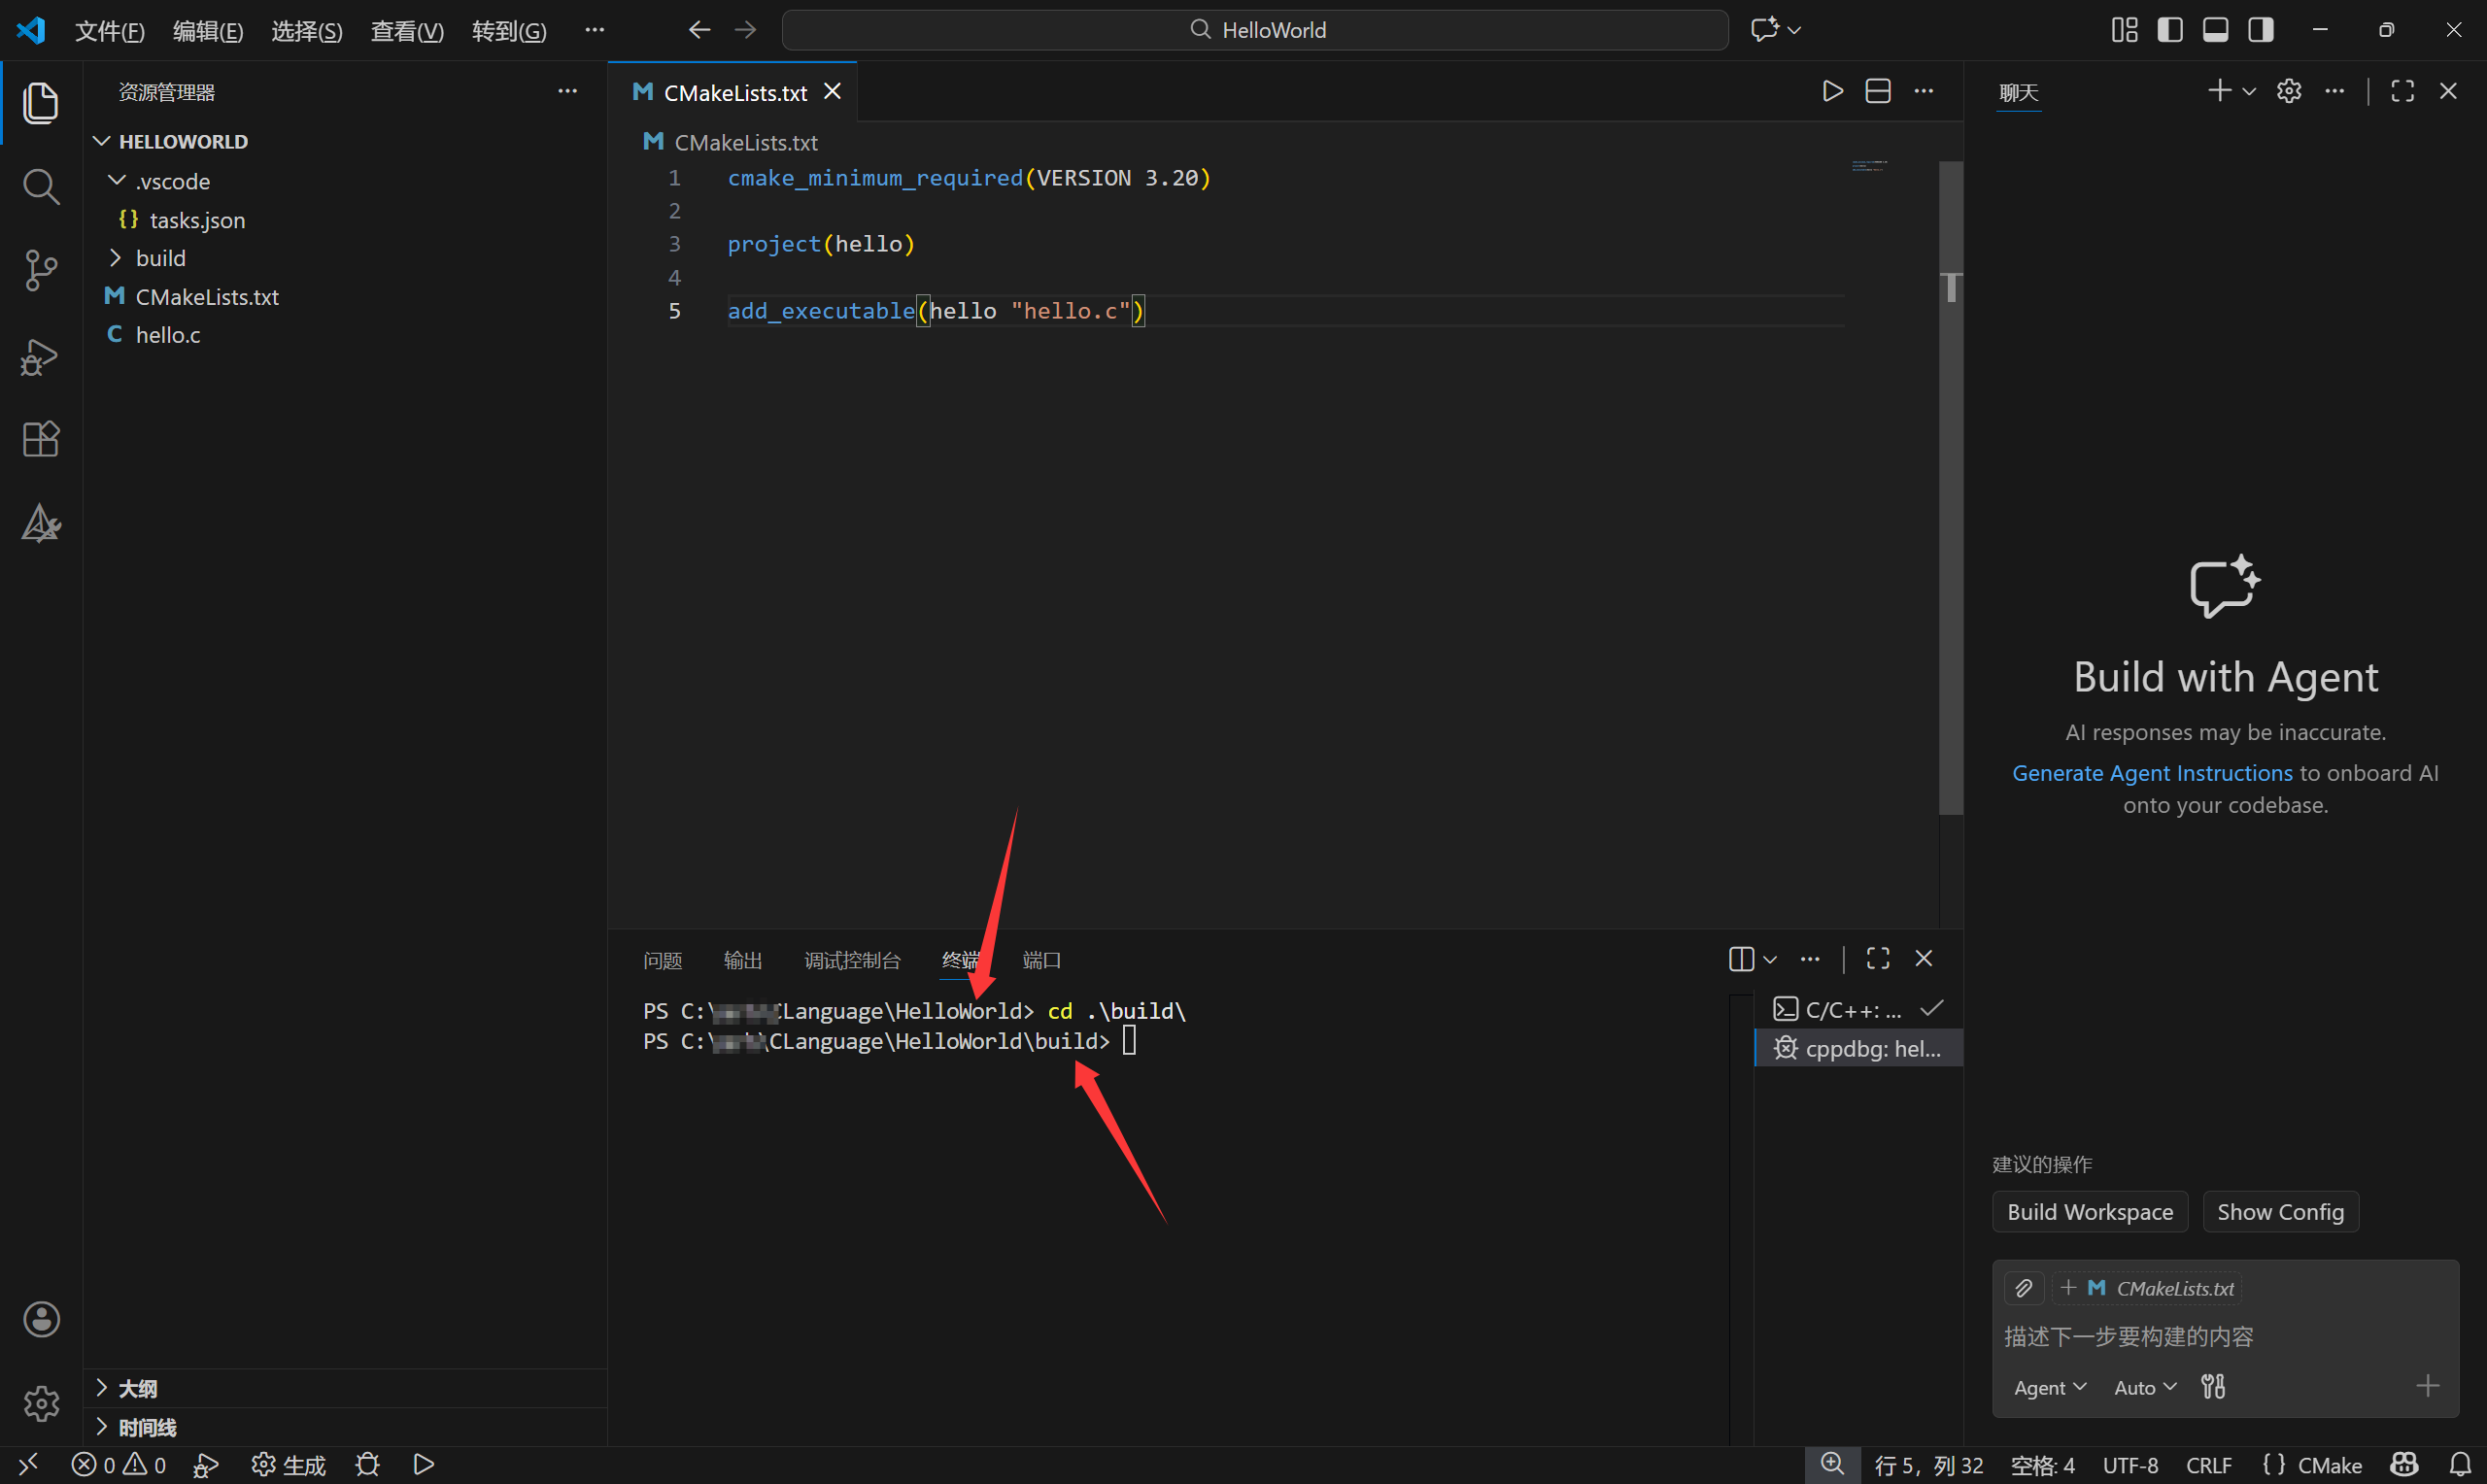The image size is (2487, 1484).
Task: Toggle the primary sidebar visibility
Action: (2170, 29)
